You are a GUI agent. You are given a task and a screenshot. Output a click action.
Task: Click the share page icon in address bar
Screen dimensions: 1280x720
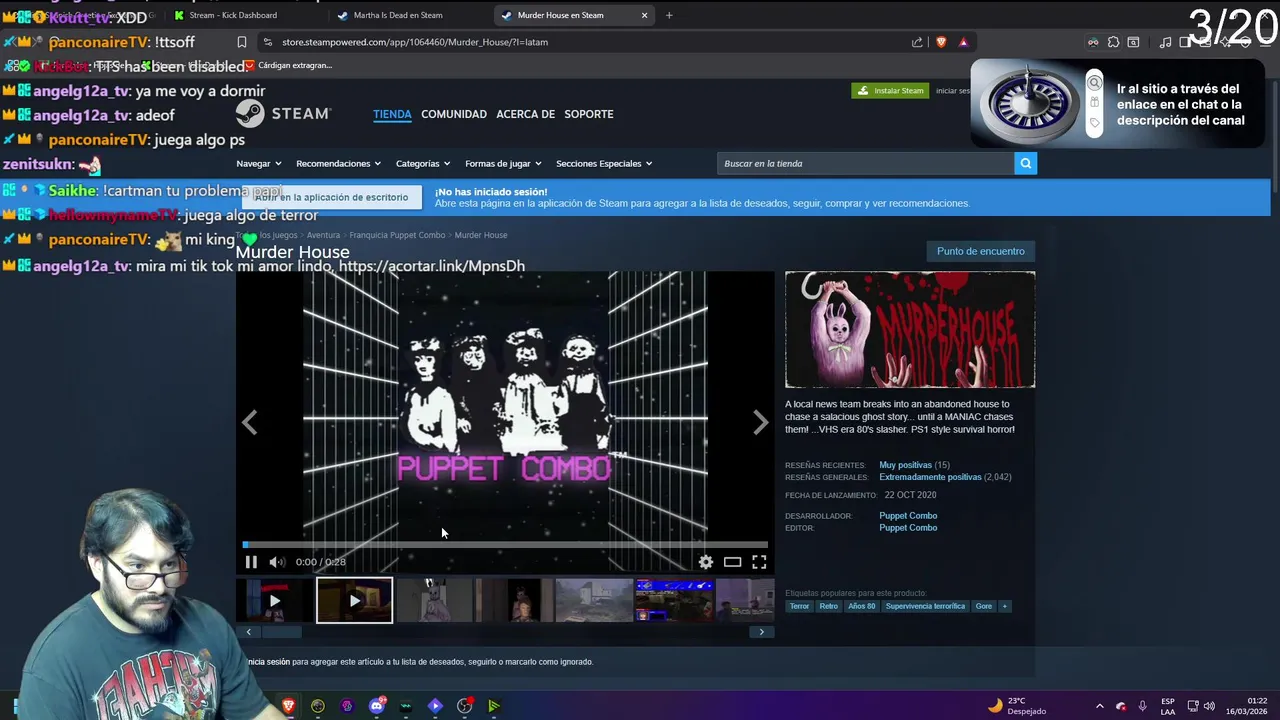pos(917,42)
